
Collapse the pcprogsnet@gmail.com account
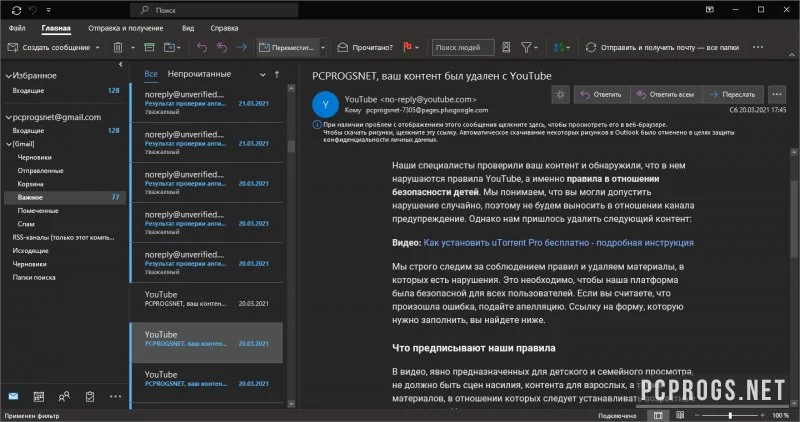pyautogui.click(x=9, y=117)
